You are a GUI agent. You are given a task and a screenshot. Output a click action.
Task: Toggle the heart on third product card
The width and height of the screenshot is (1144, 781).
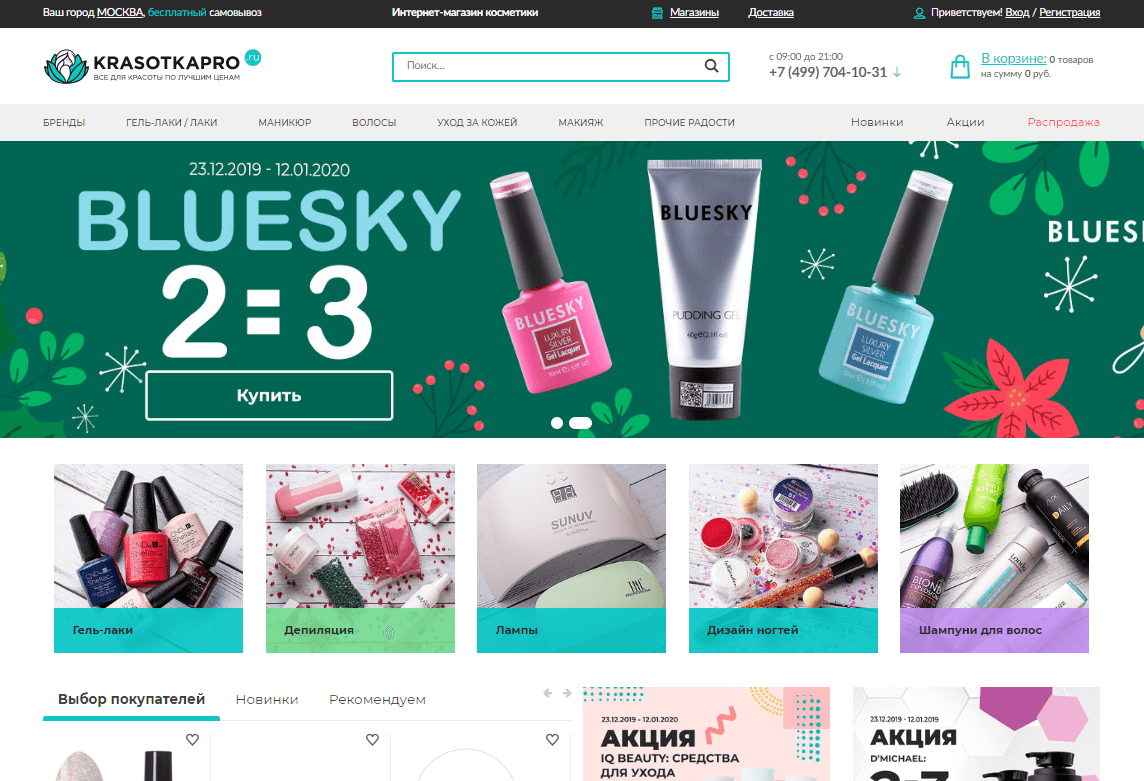coord(552,739)
